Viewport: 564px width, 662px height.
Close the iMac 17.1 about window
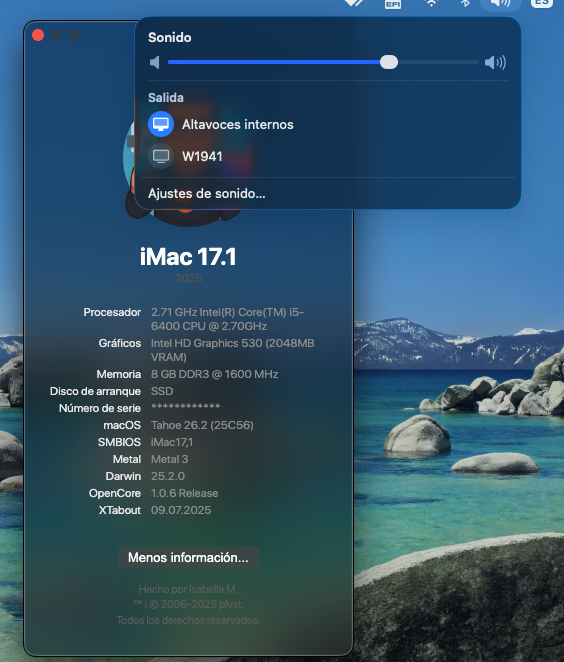(x=38, y=35)
